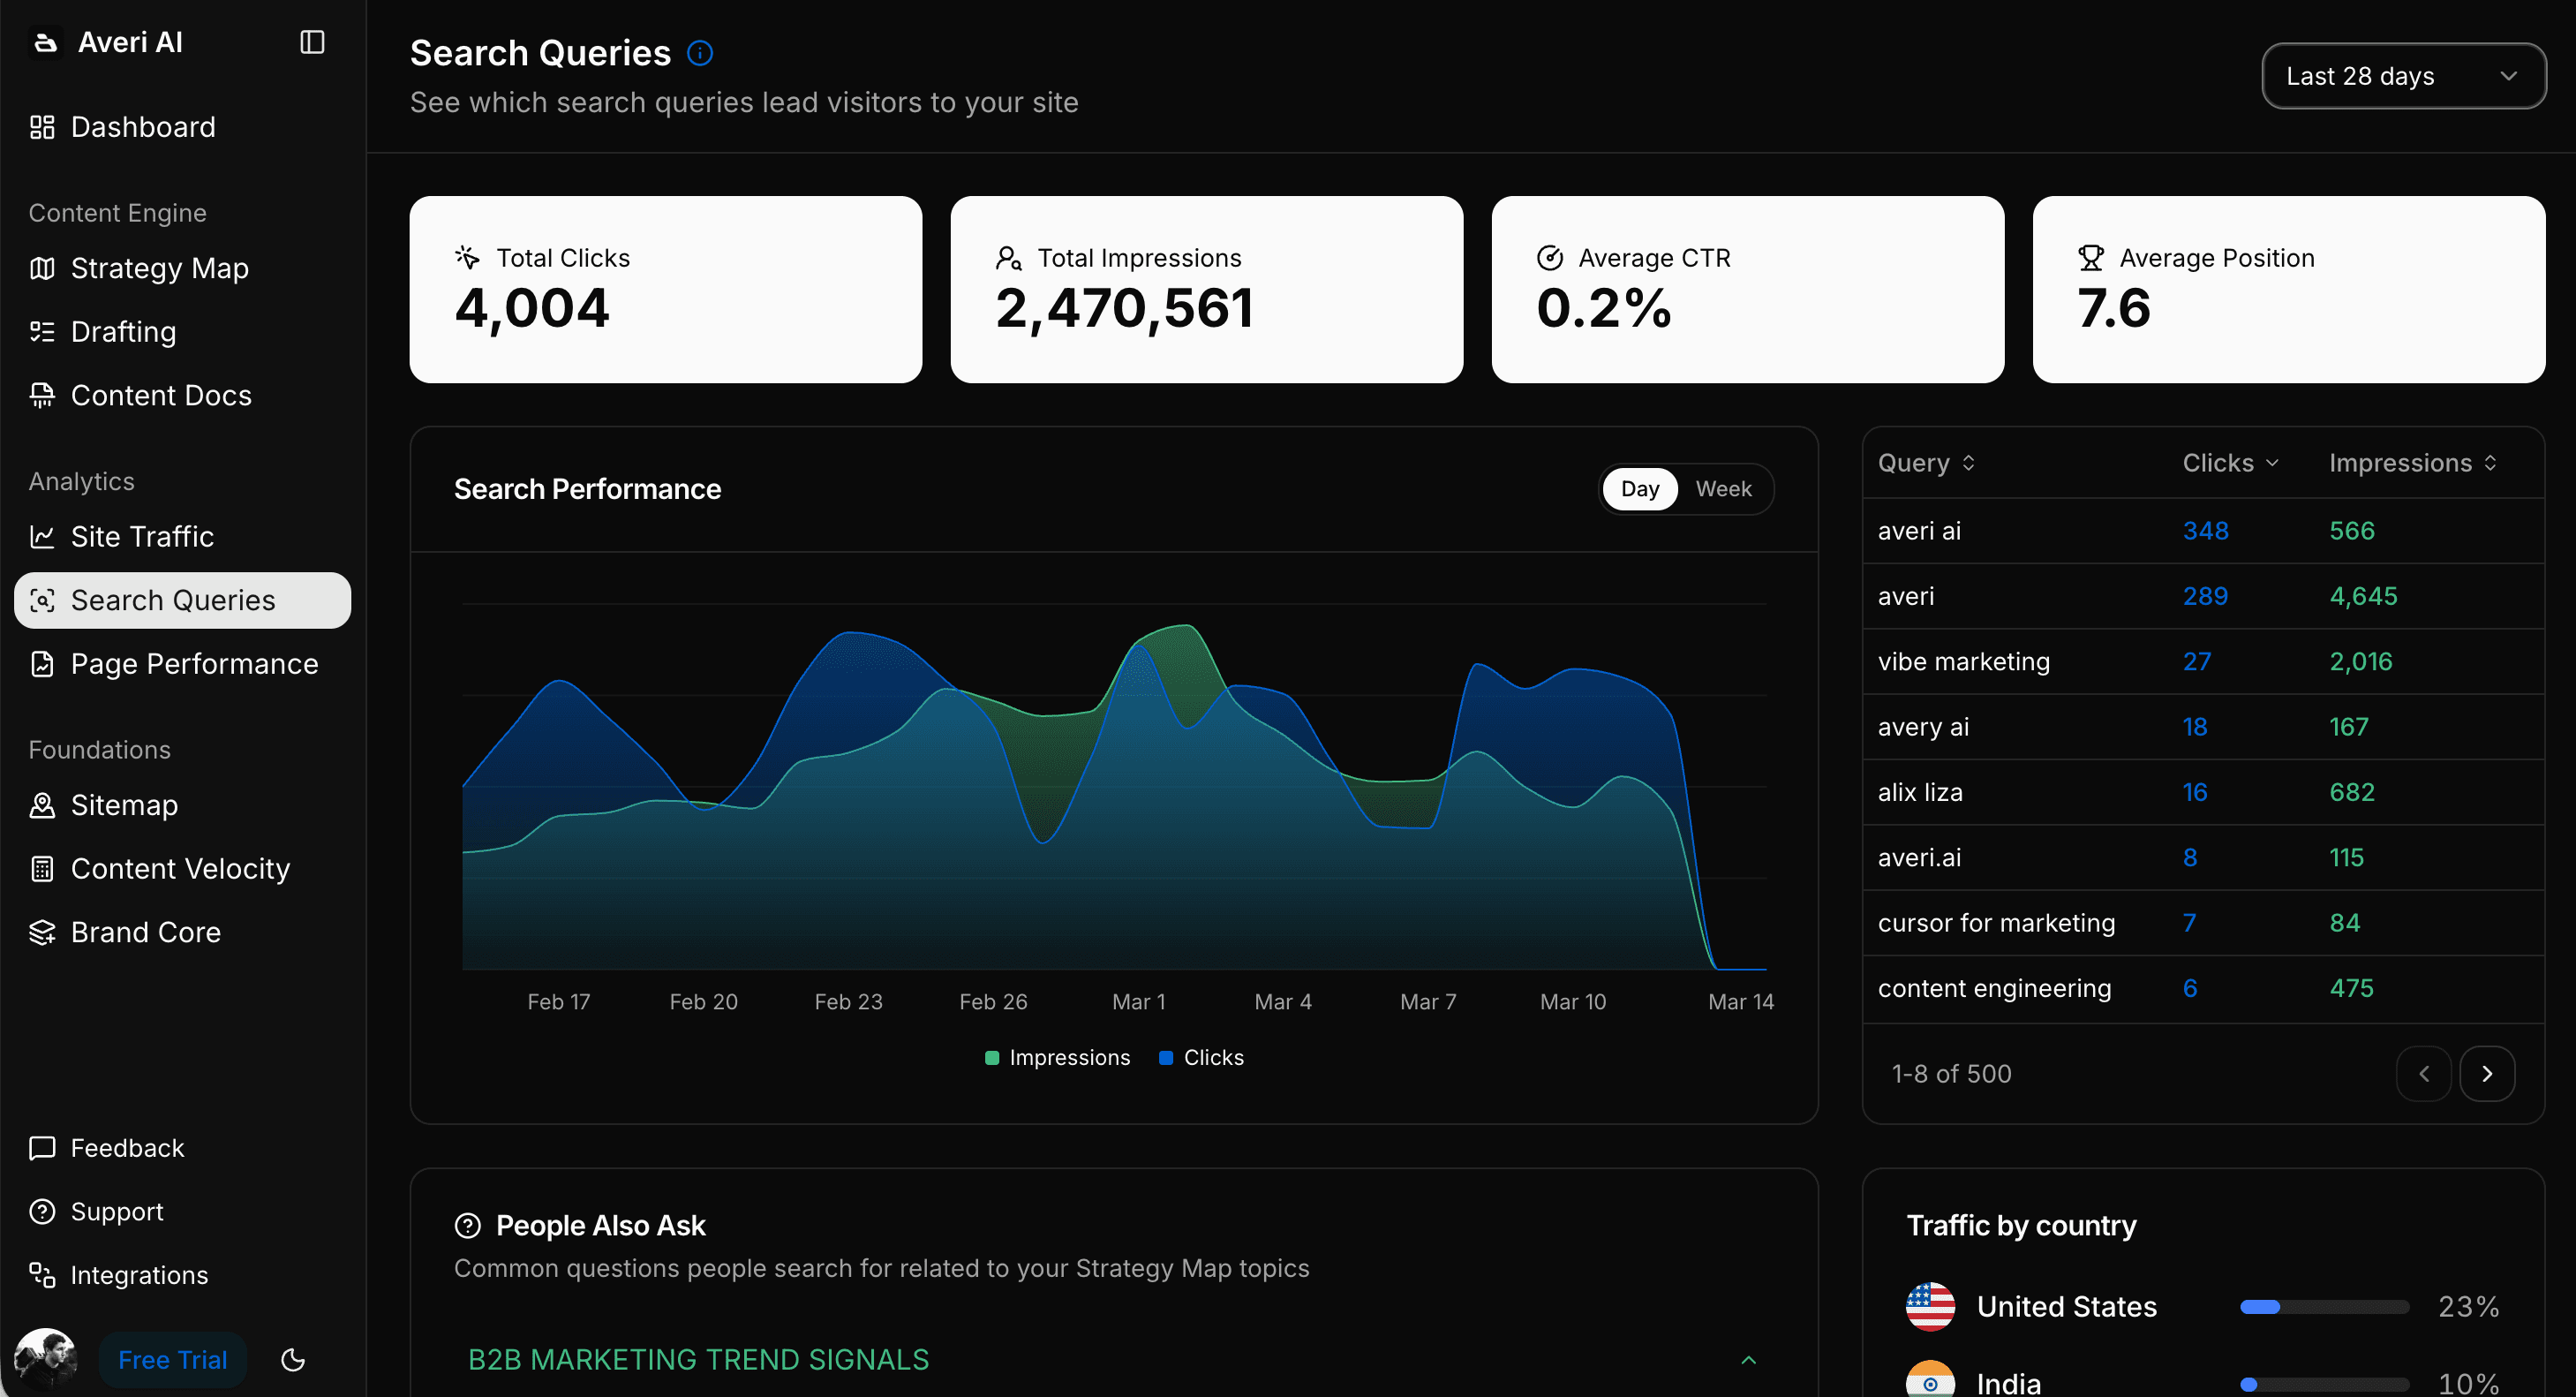2576x1397 pixels.
Task: Open Strategy Map in sidebar
Action: point(159,268)
